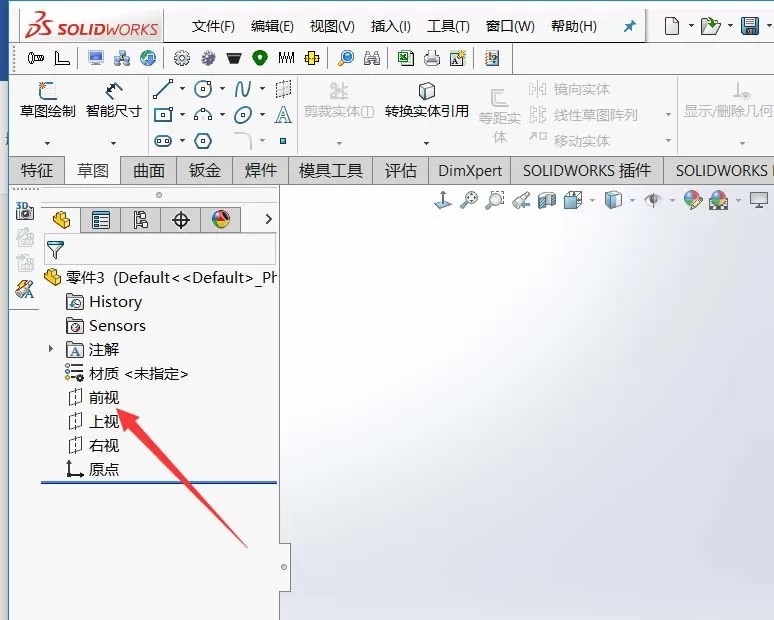
Task: Select the Sensors folder
Action: tap(106, 326)
